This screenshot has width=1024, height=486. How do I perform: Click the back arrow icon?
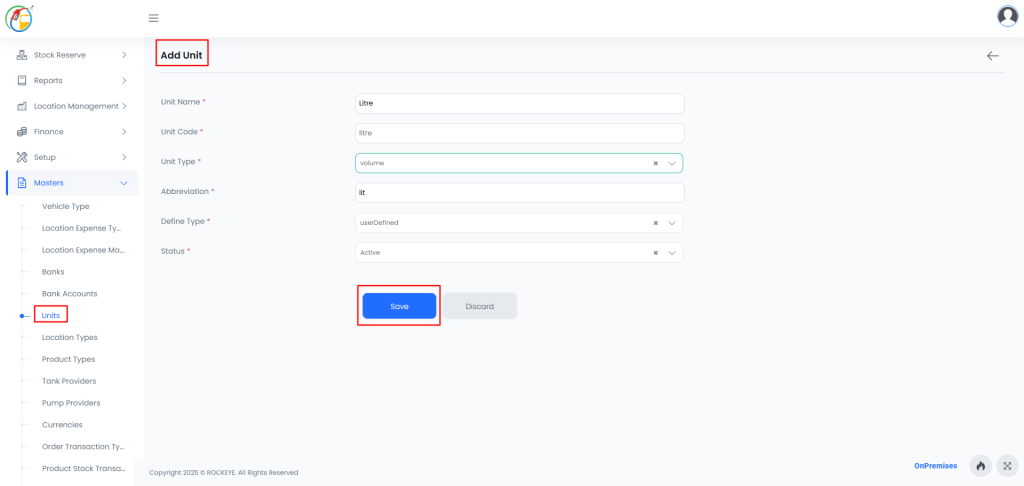click(x=992, y=56)
